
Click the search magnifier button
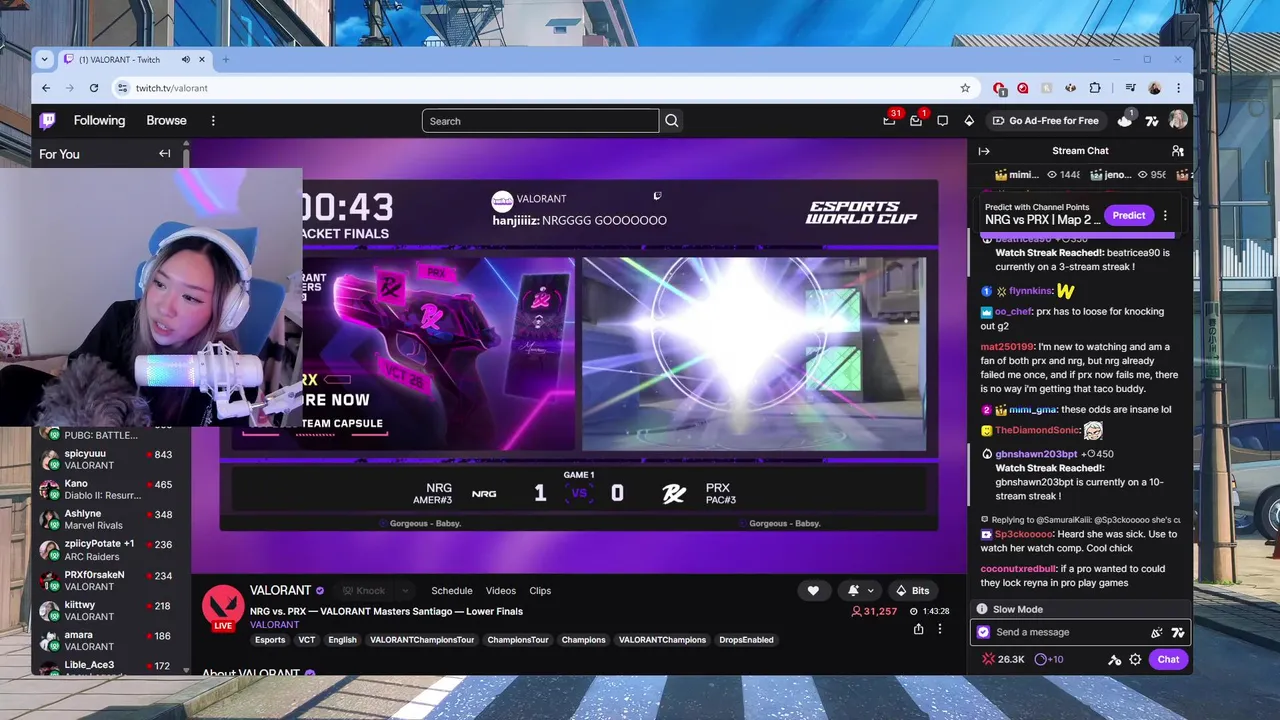(672, 121)
